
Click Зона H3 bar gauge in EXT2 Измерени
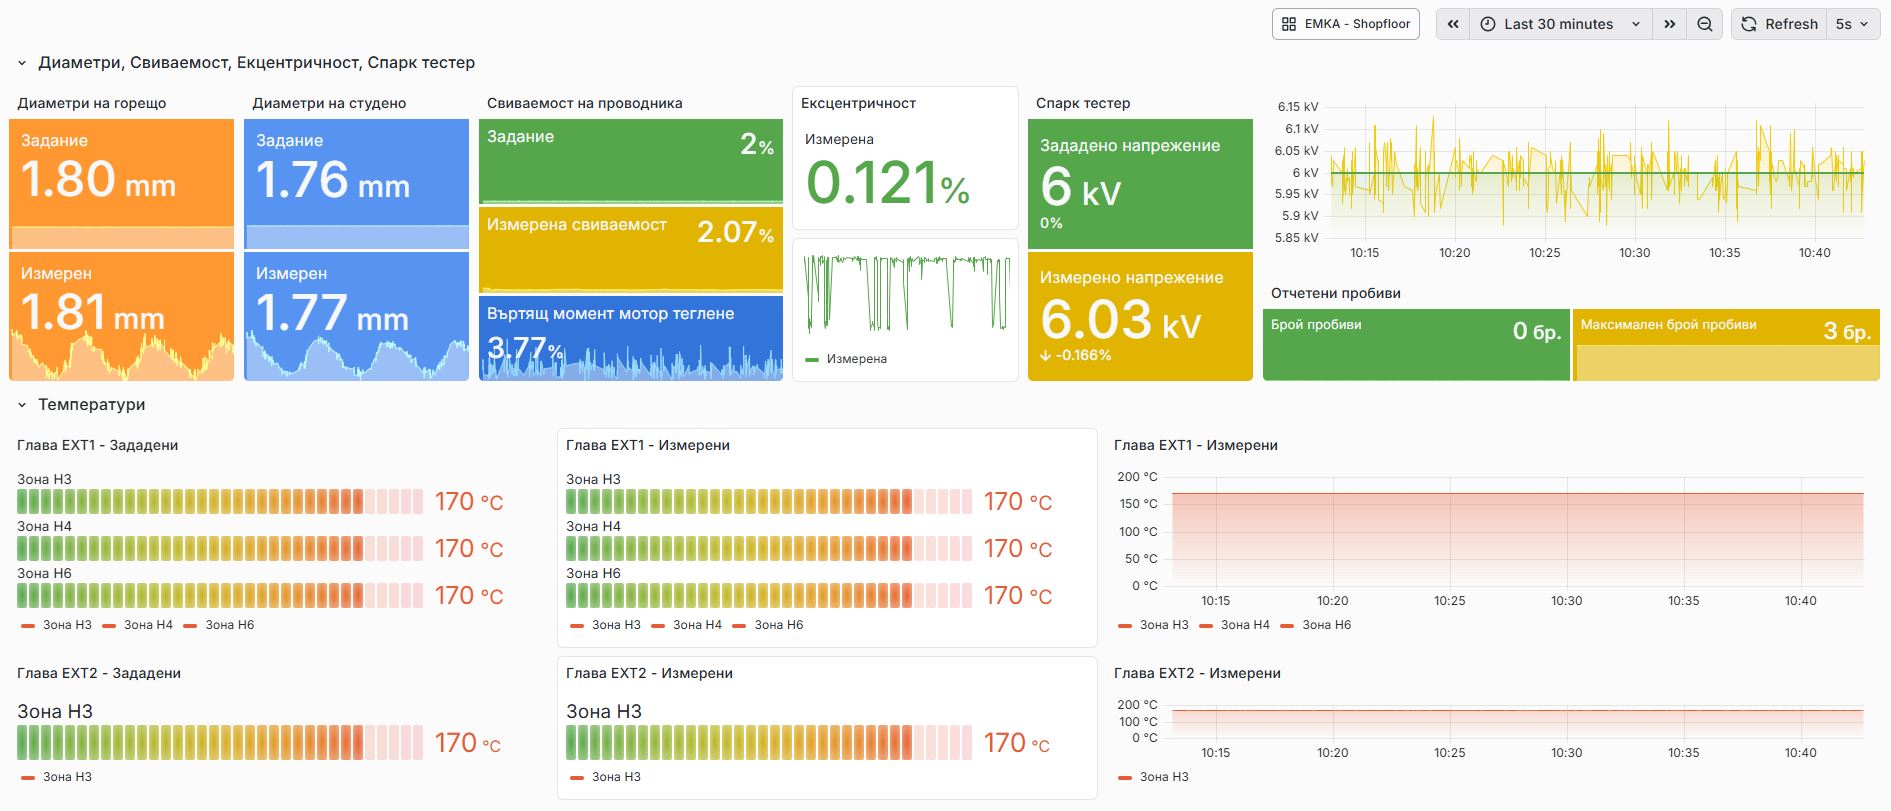[769, 743]
